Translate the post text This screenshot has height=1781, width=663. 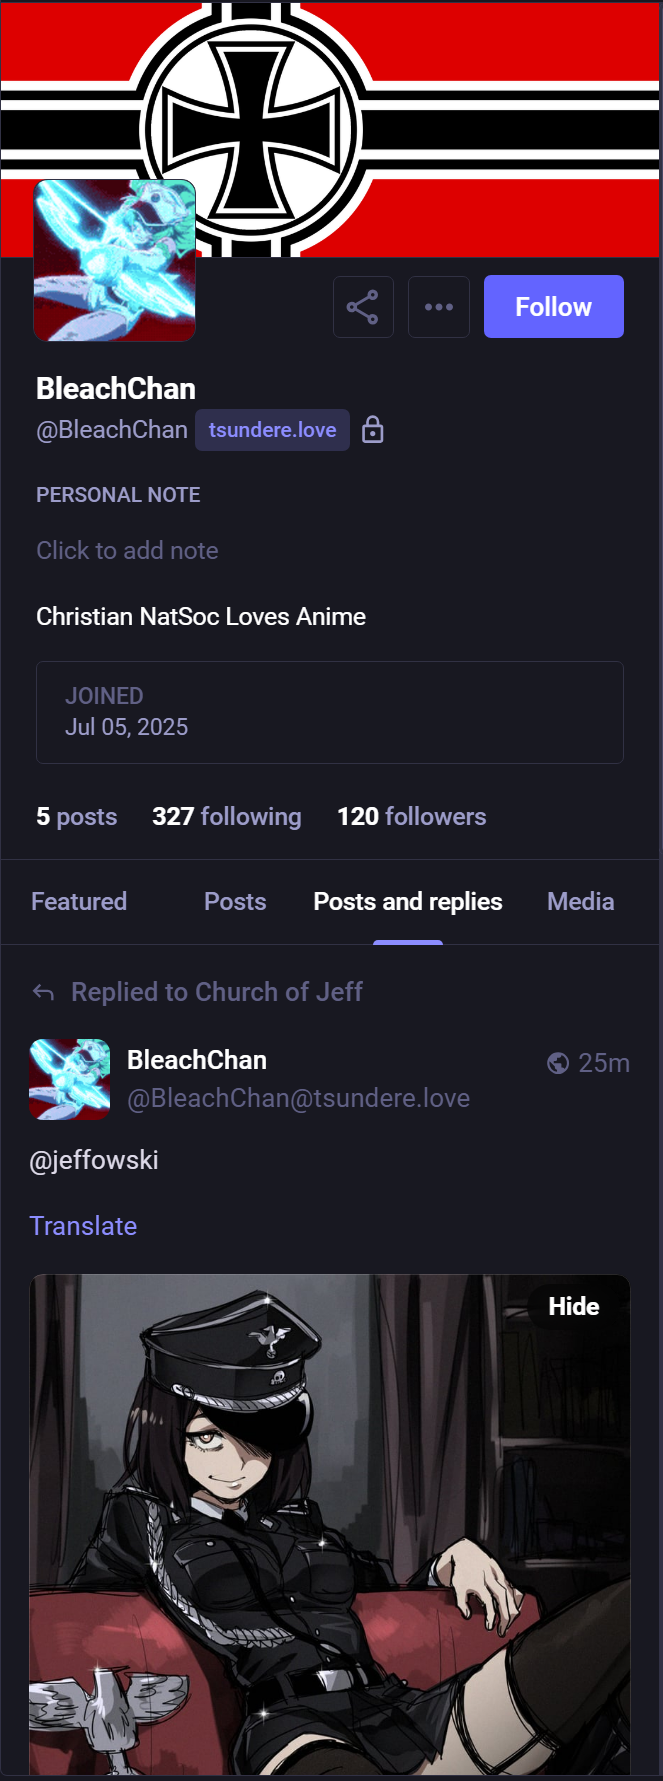pos(83,1226)
